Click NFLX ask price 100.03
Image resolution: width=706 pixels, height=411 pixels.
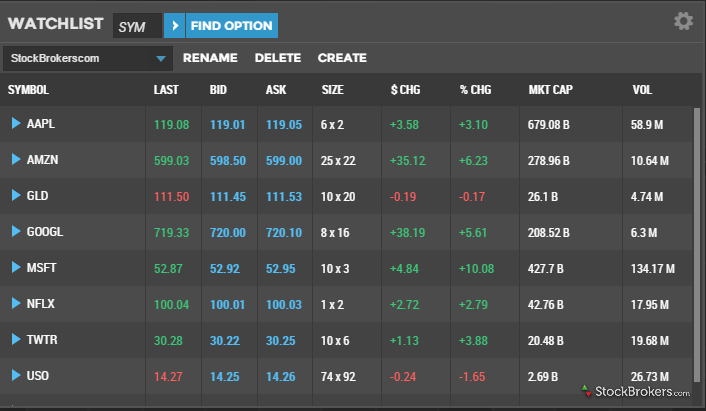284,305
